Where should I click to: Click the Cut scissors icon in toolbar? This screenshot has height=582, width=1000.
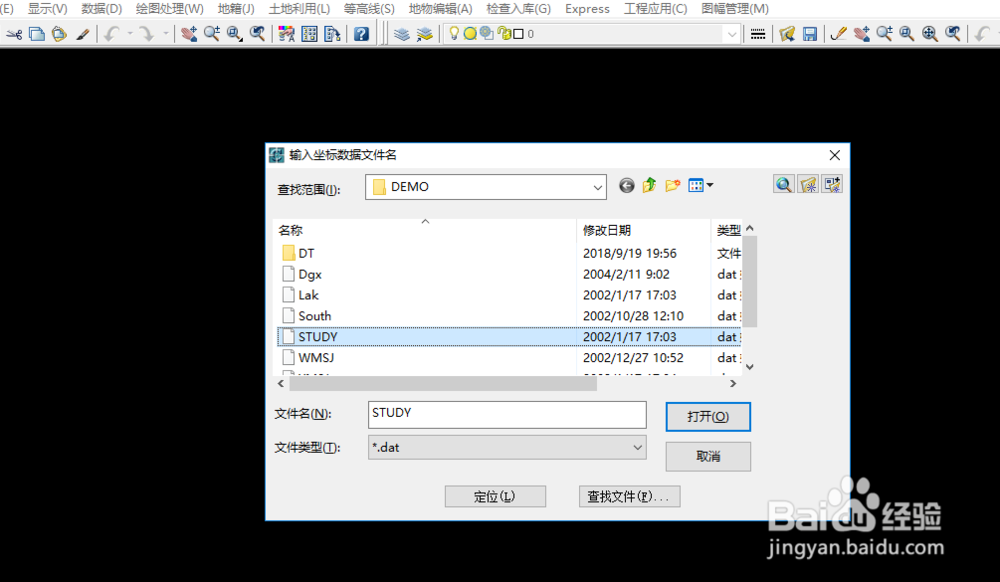[x=14, y=34]
